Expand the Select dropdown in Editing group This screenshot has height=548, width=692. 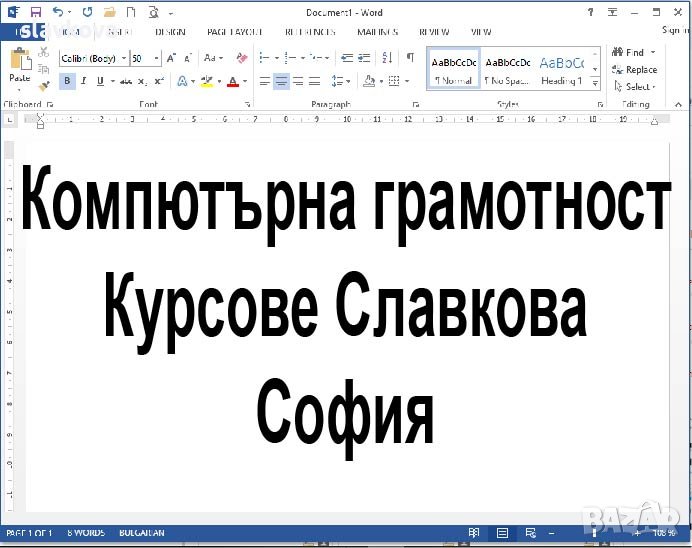point(638,87)
